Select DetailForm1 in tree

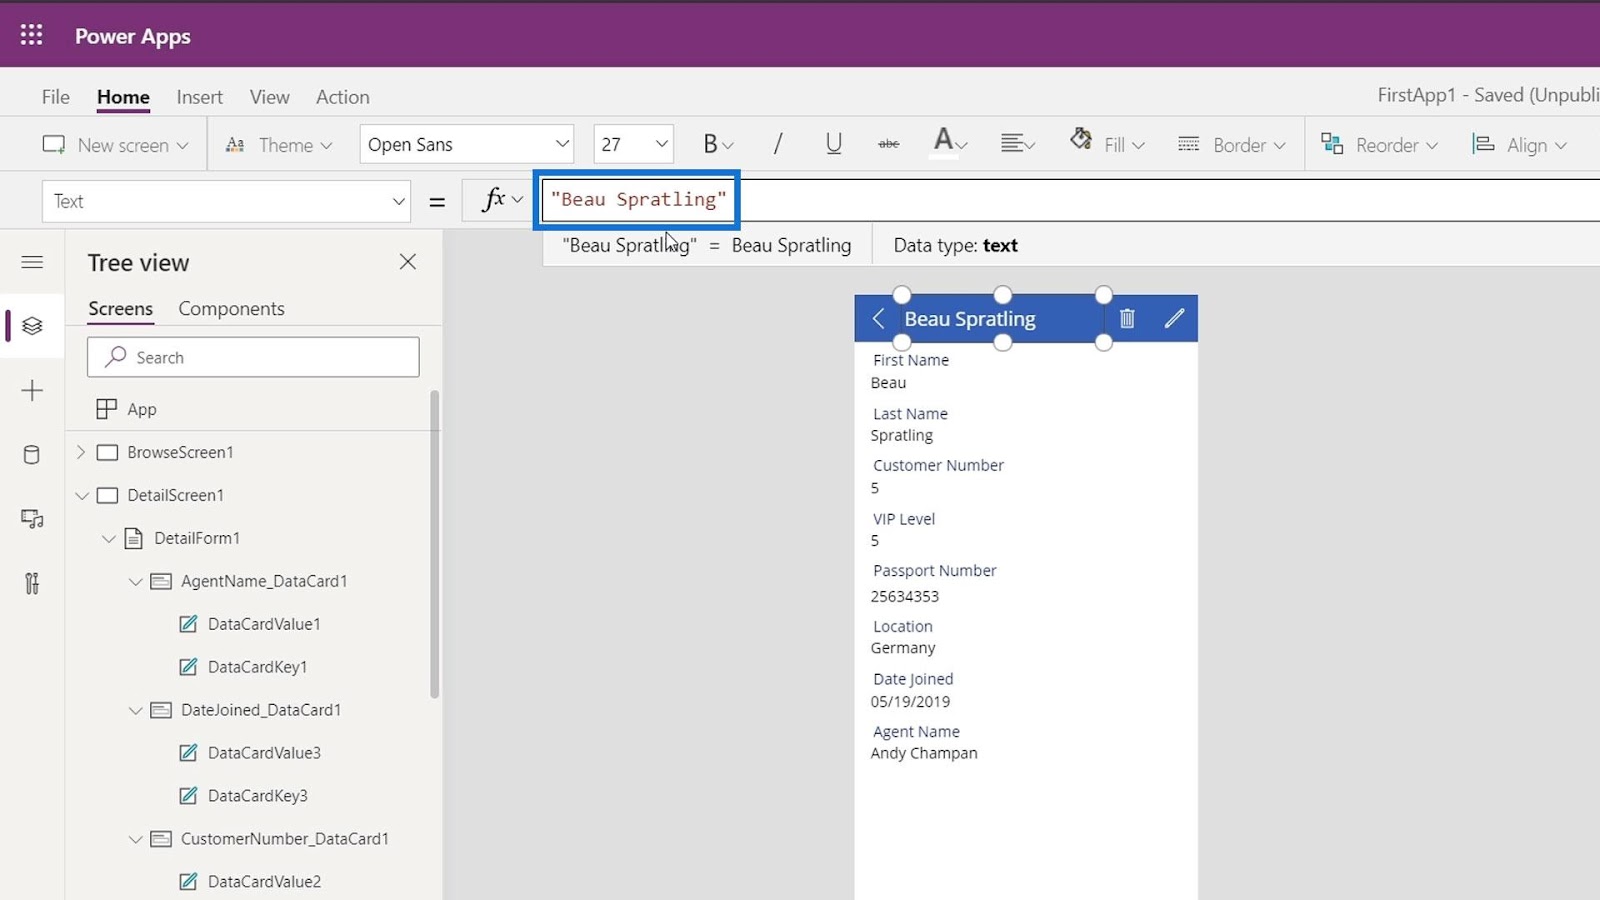pos(197,538)
